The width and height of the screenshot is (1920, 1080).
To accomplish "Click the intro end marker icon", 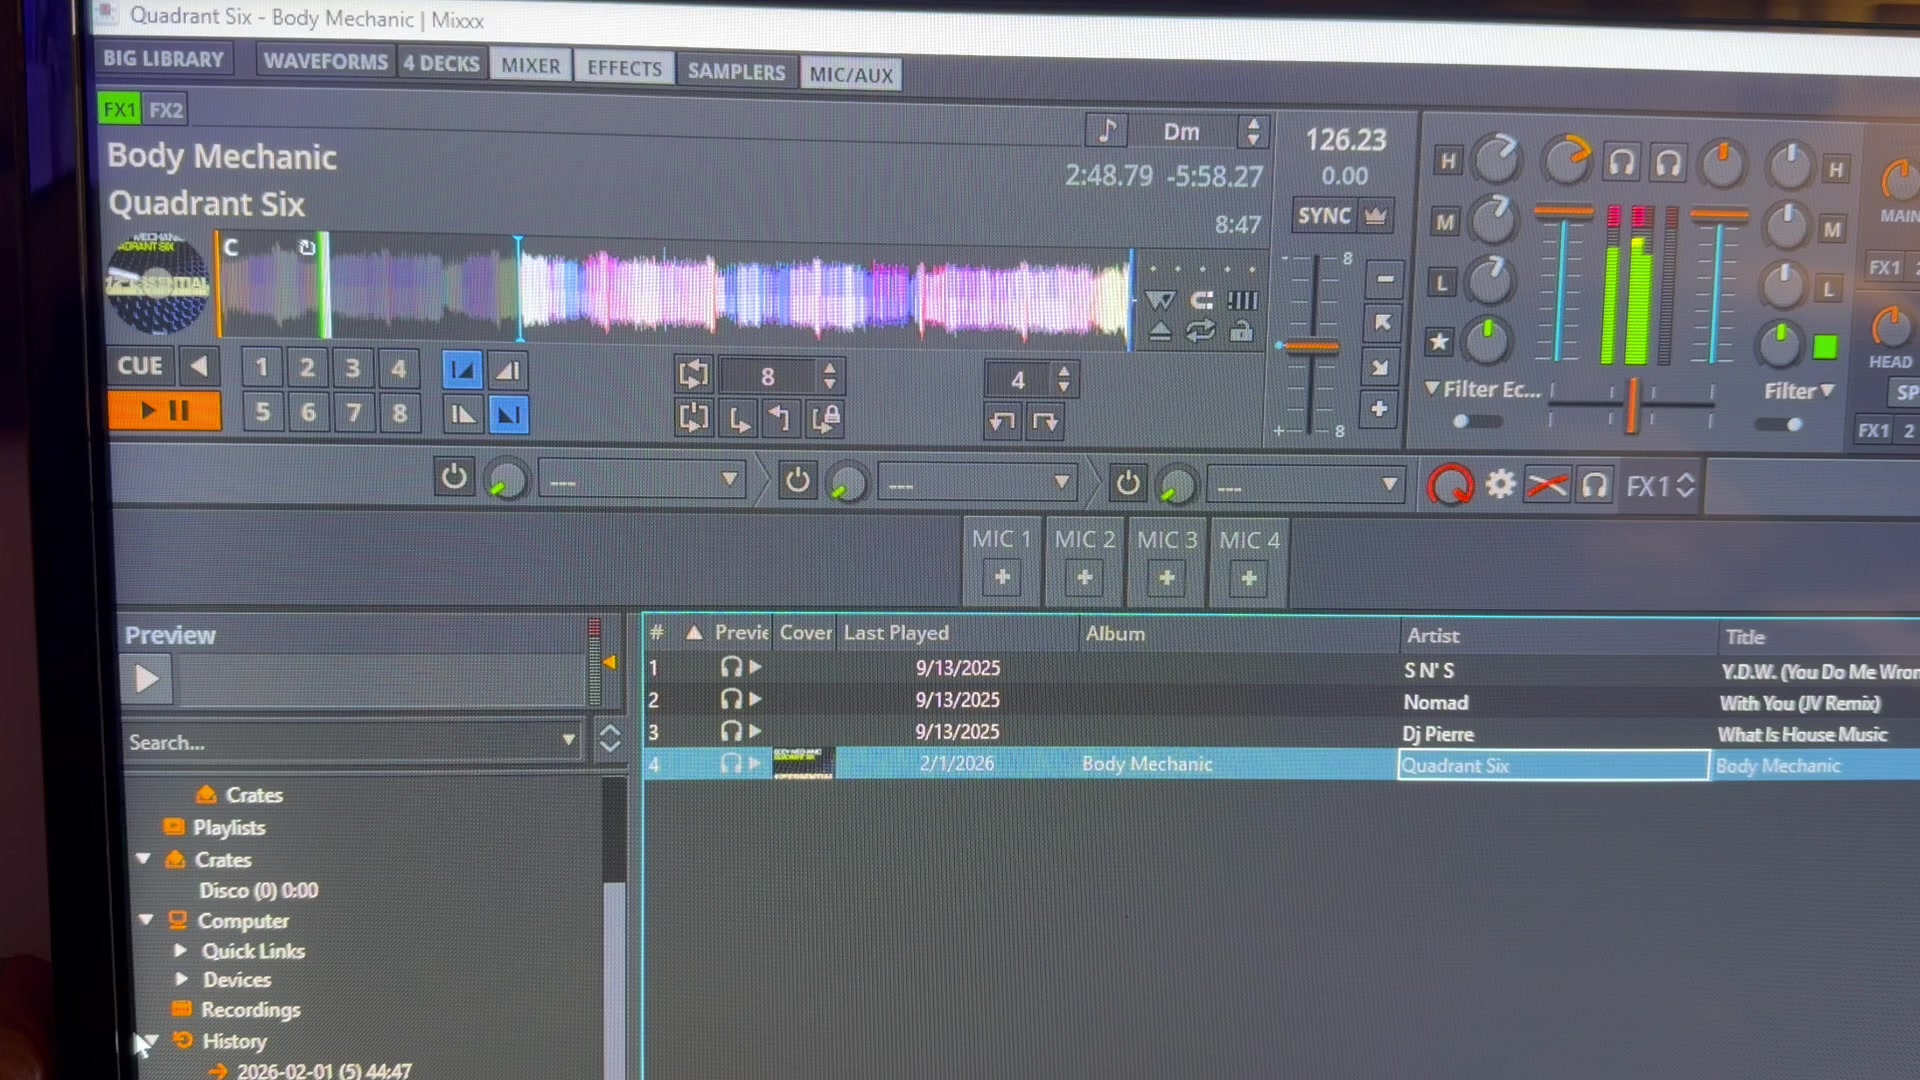I will [508, 372].
